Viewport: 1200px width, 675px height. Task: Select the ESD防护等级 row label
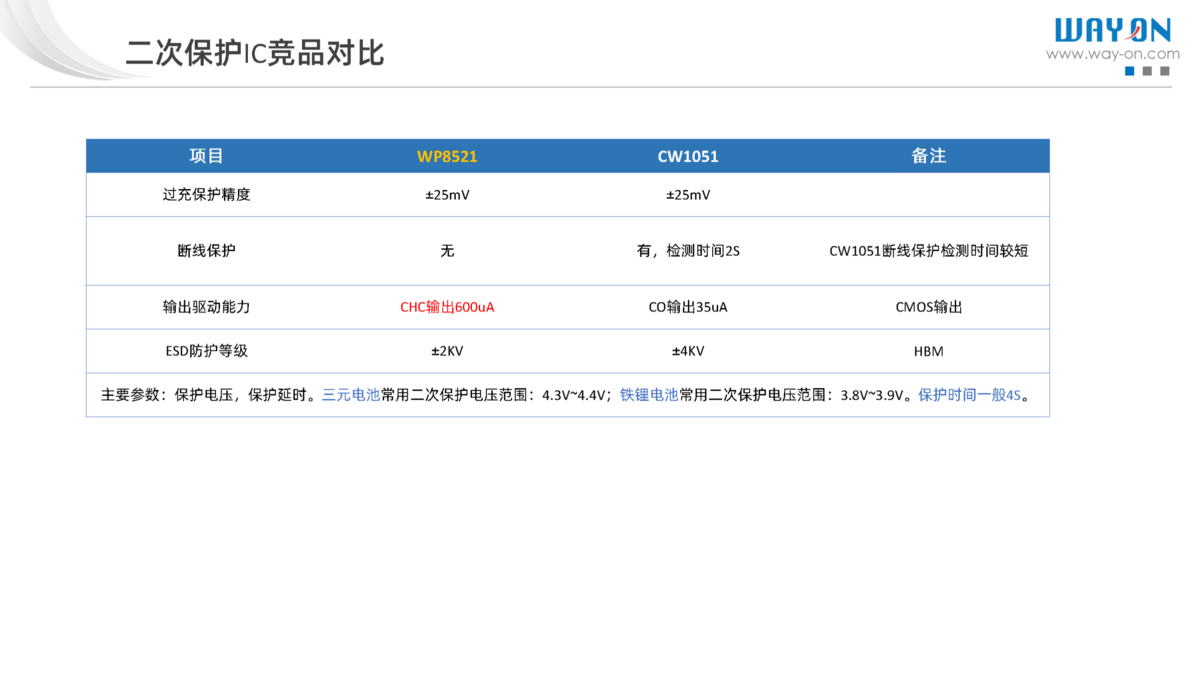tap(206, 351)
